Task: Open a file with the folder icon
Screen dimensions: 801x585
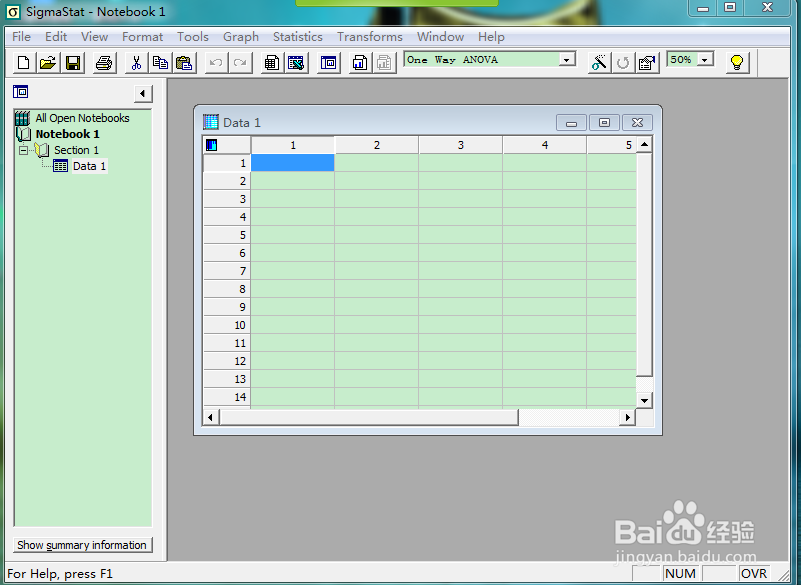Action: 48,63
